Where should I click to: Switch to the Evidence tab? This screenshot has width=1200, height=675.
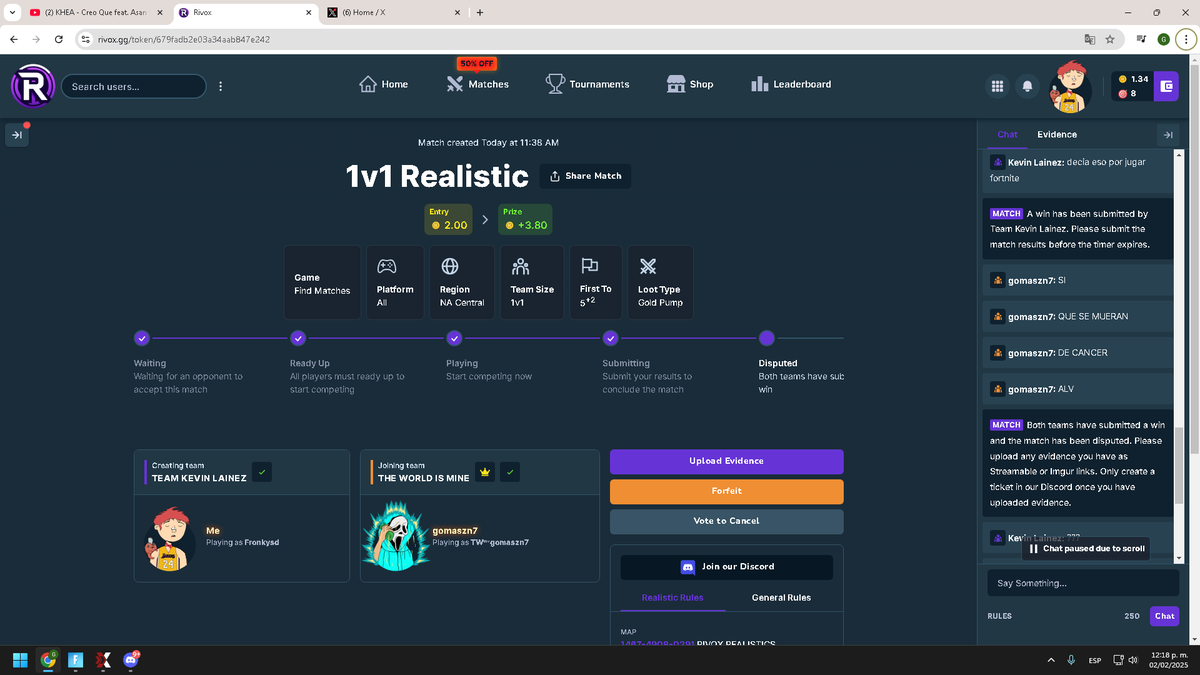tap(1057, 134)
